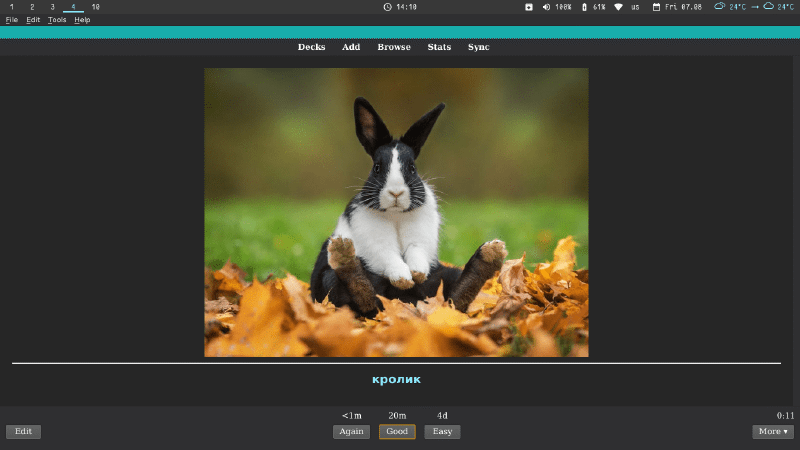Click the calendar date icon

pyautogui.click(x=656, y=7)
